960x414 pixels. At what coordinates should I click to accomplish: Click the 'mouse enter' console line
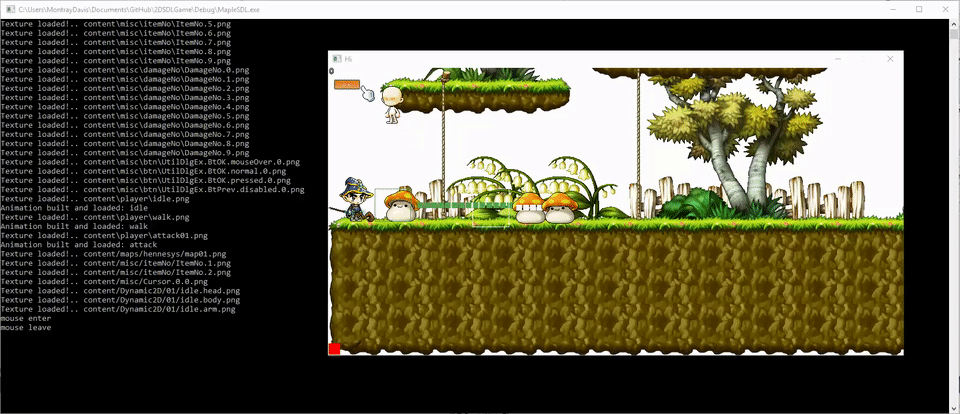[x=26, y=318]
